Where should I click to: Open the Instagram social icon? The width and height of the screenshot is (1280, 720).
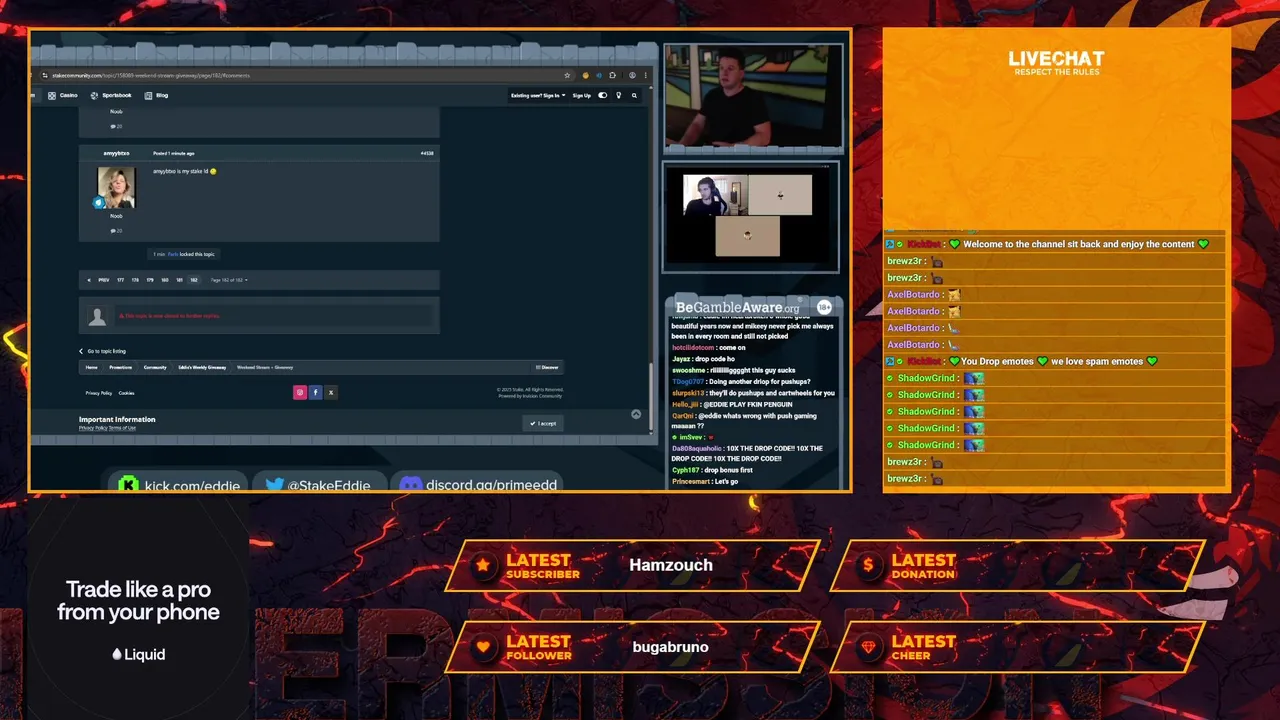pos(299,393)
